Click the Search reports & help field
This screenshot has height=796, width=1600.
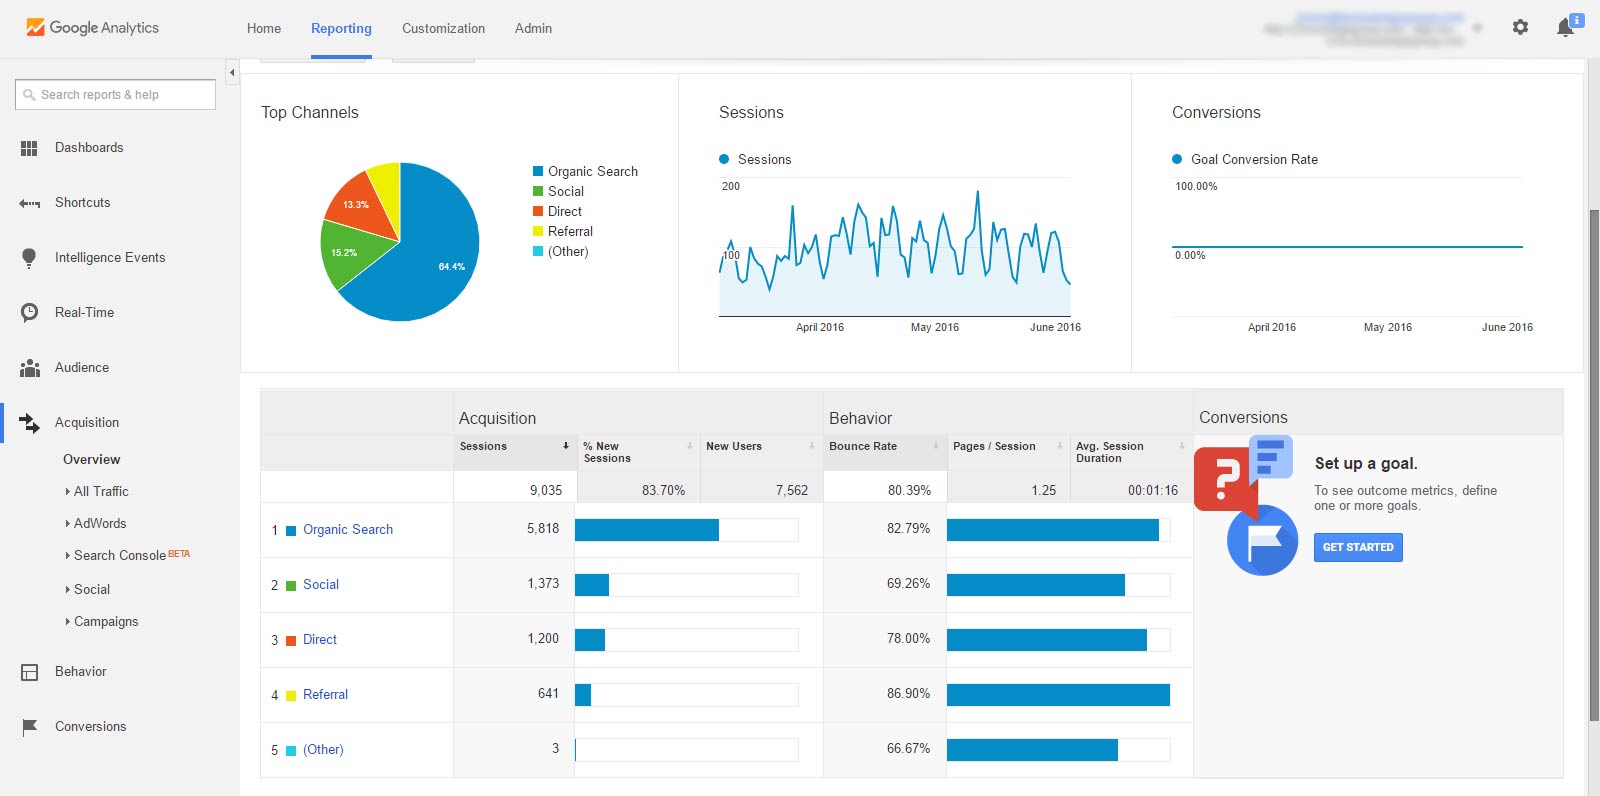(115, 95)
